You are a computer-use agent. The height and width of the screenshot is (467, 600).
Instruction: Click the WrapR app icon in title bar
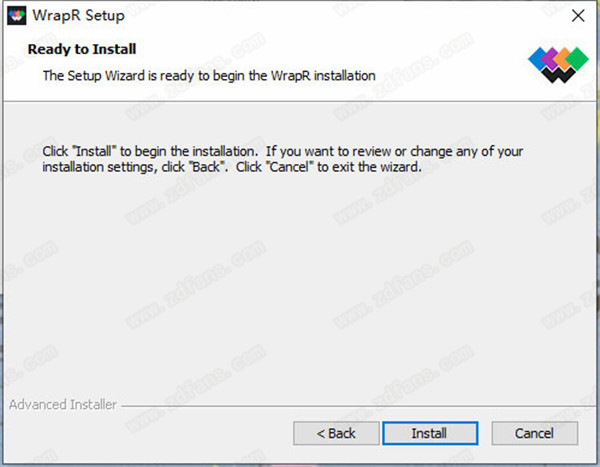pos(16,16)
